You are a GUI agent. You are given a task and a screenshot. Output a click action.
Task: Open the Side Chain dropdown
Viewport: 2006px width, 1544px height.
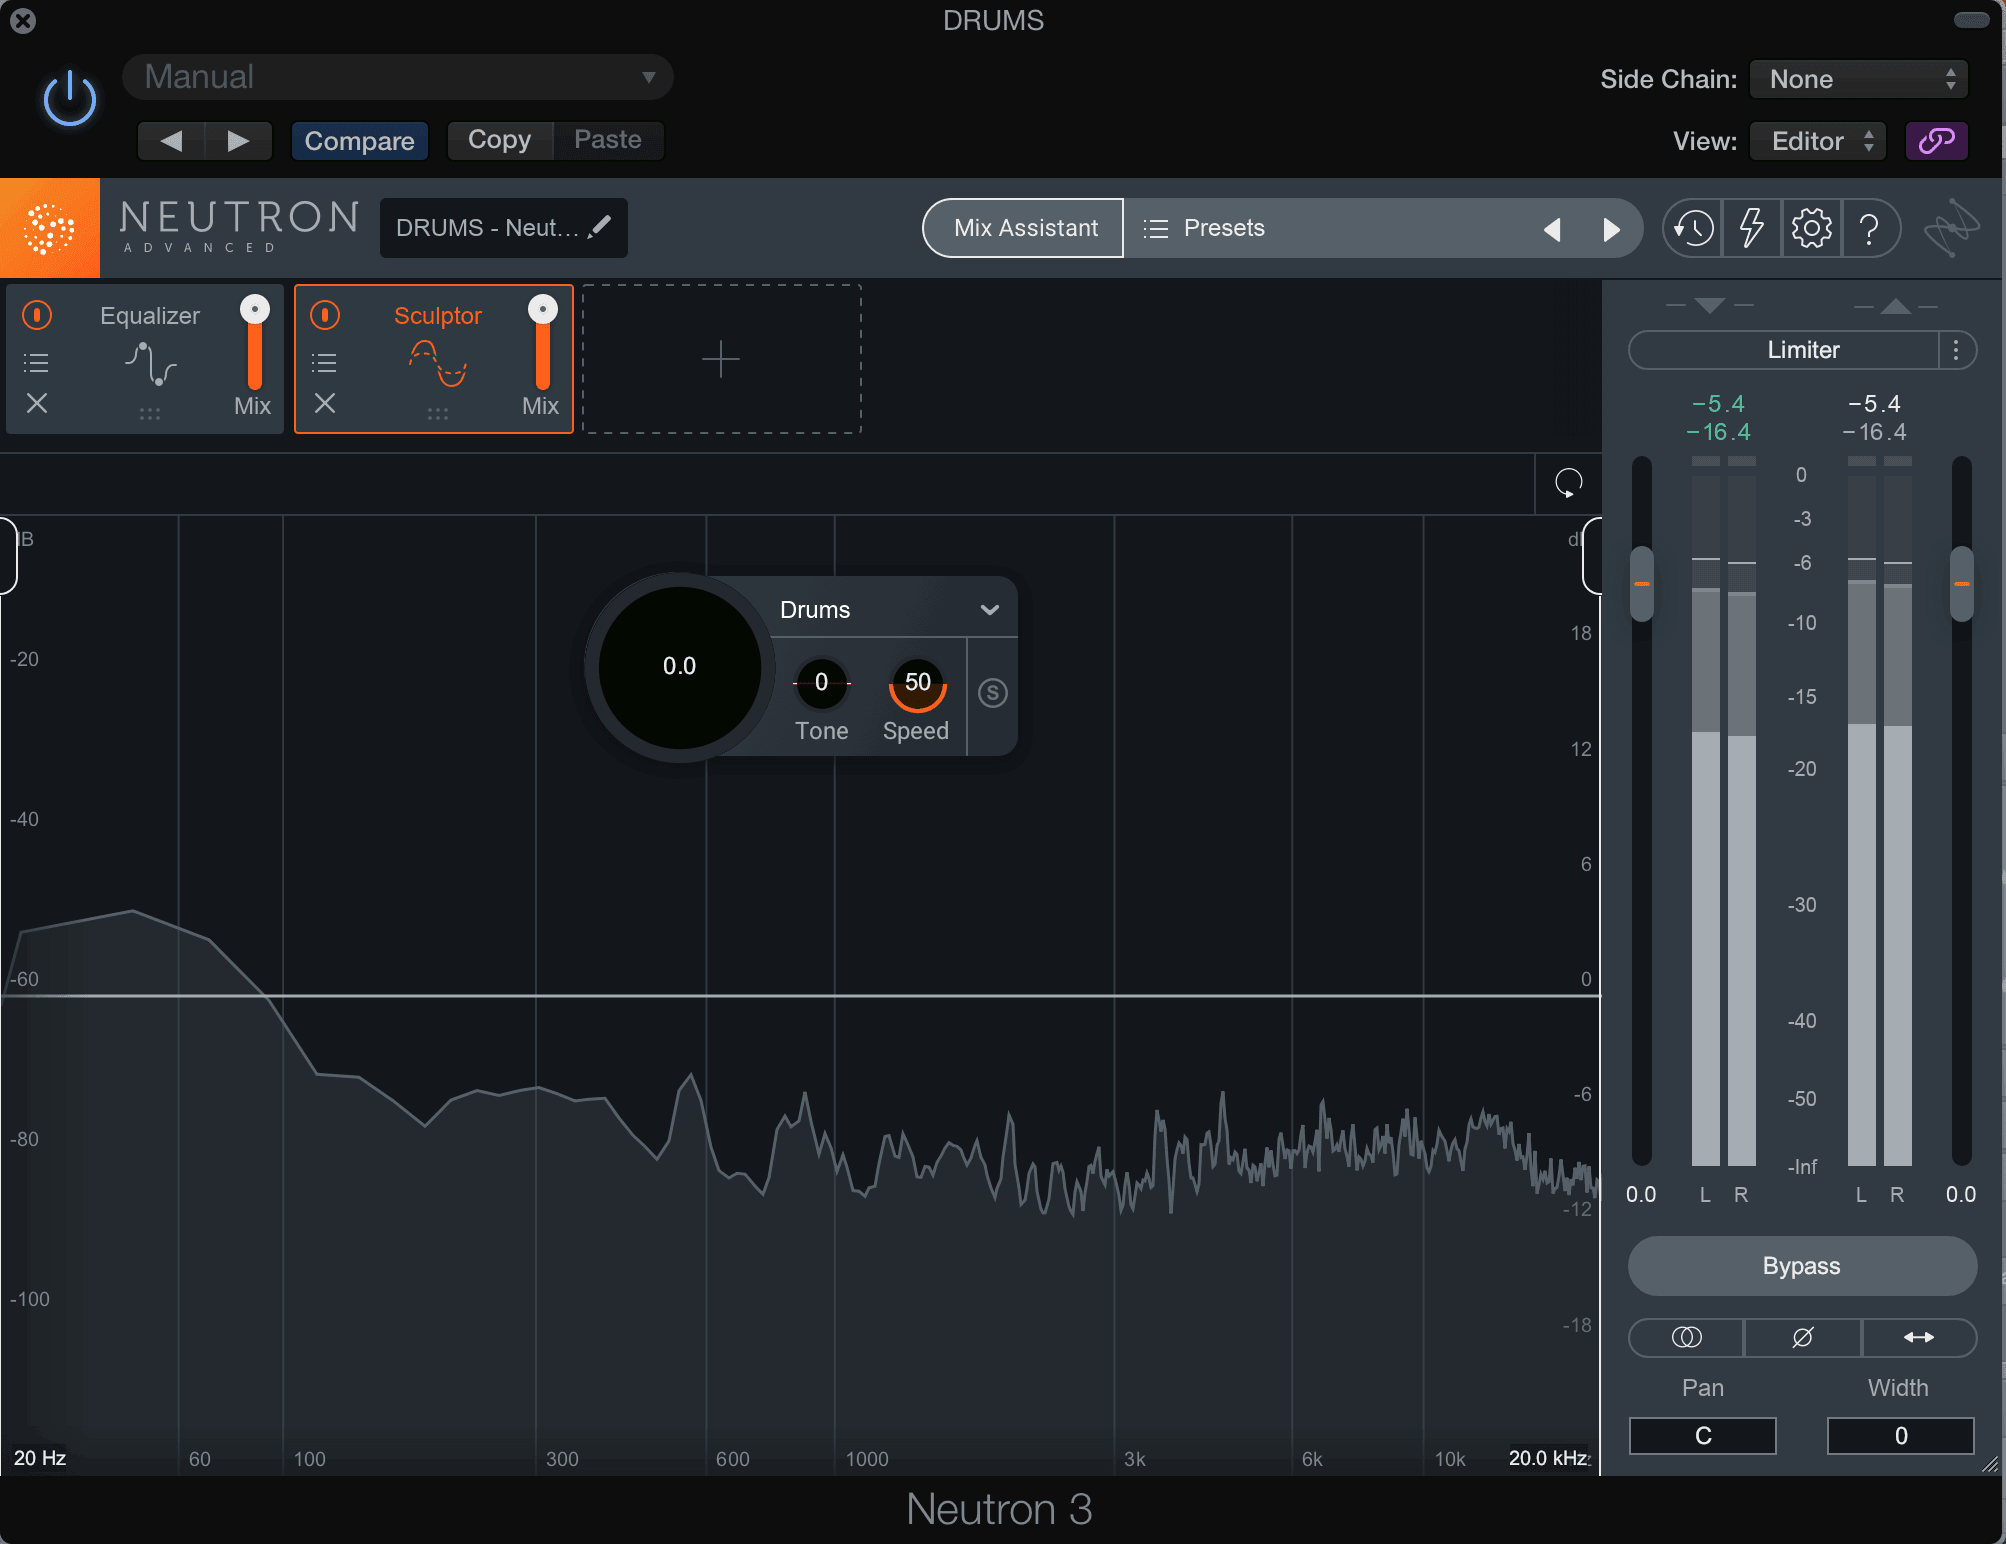click(x=1859, y=79)
